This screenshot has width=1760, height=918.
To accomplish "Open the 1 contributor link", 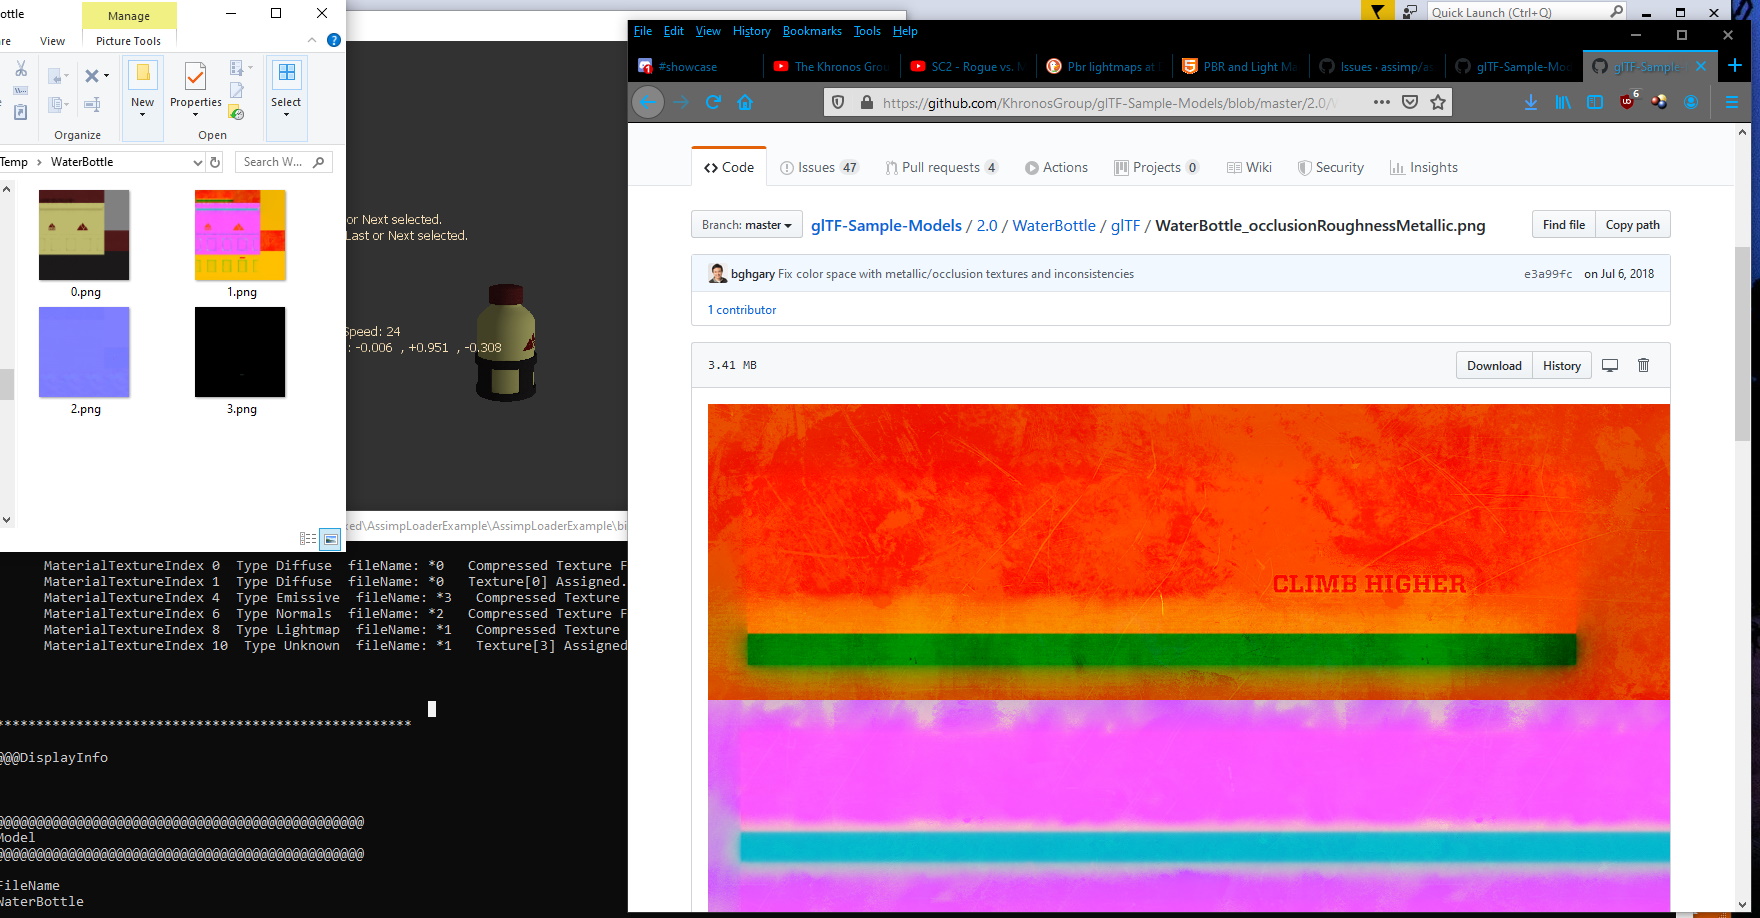I will [x=742, y=310].
